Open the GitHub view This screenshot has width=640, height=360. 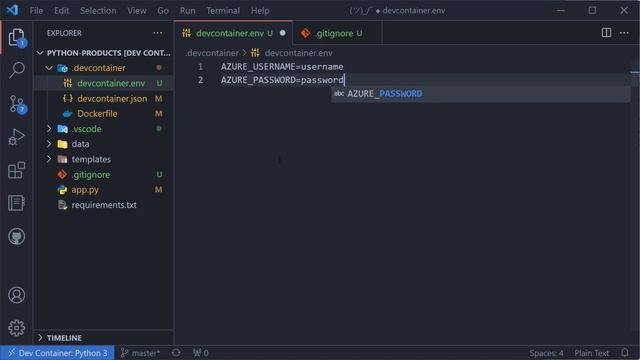[16, 236]
